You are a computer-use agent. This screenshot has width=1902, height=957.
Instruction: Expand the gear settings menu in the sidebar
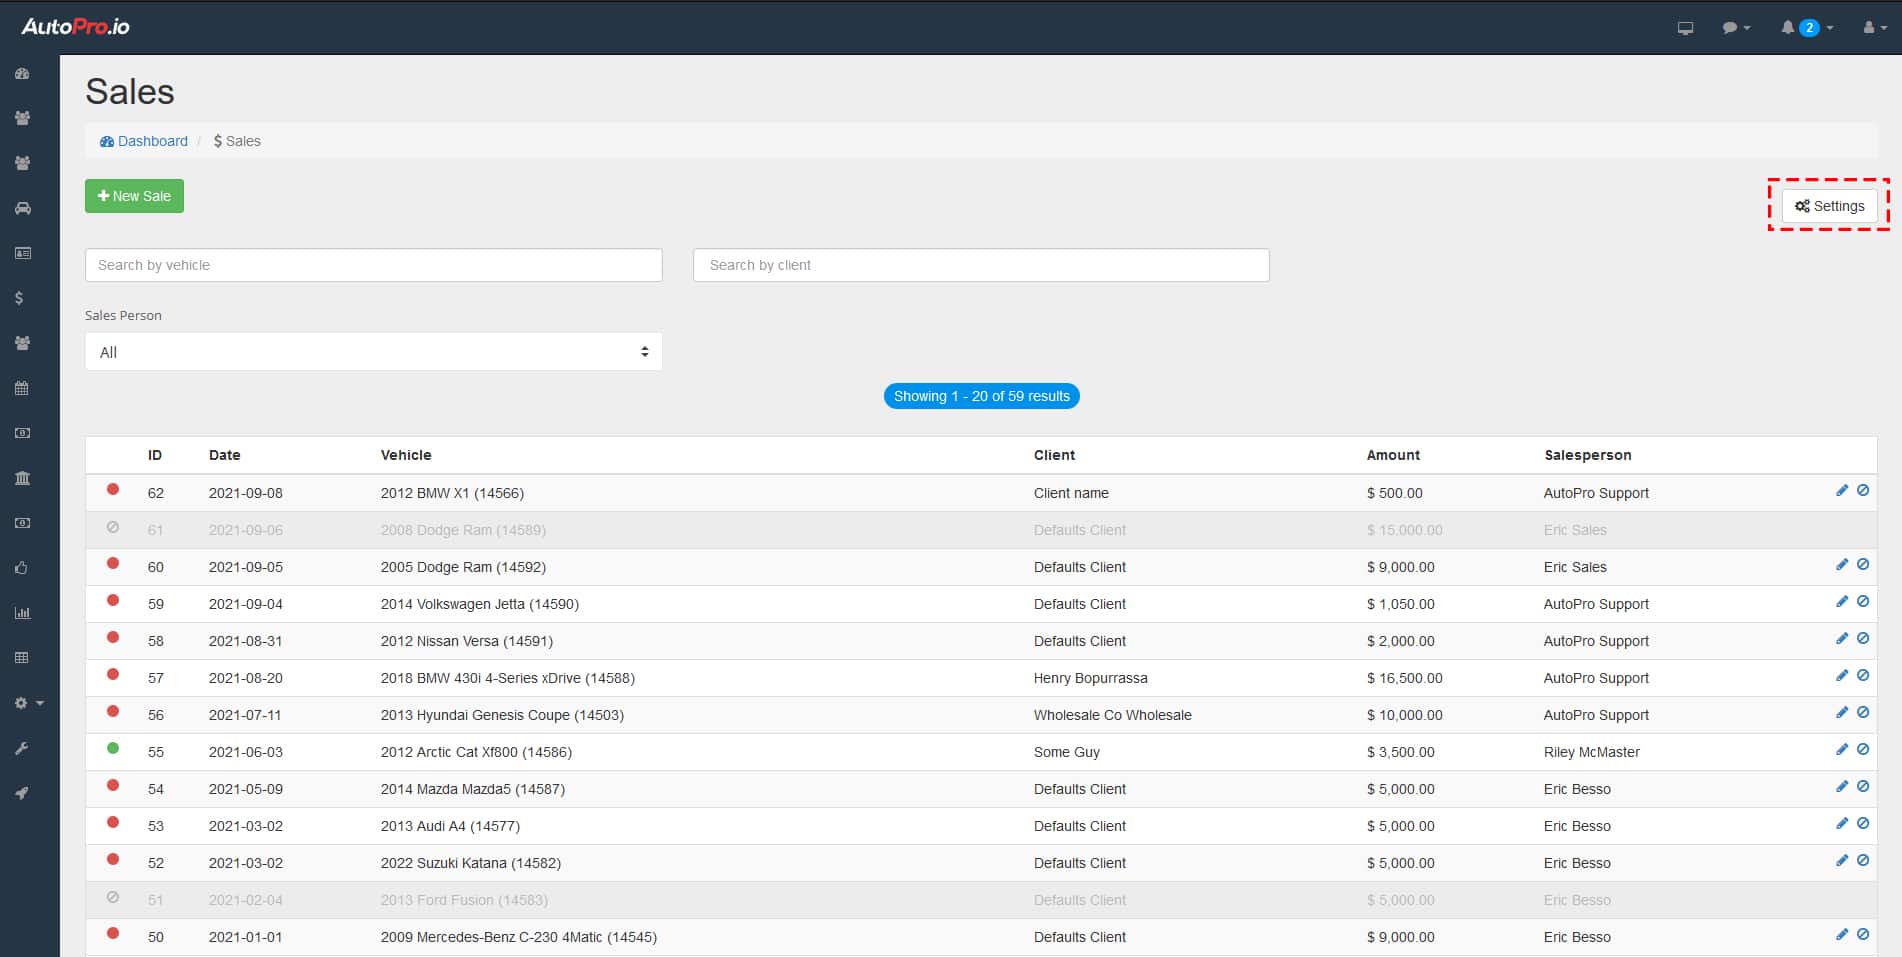click(28, 703)
